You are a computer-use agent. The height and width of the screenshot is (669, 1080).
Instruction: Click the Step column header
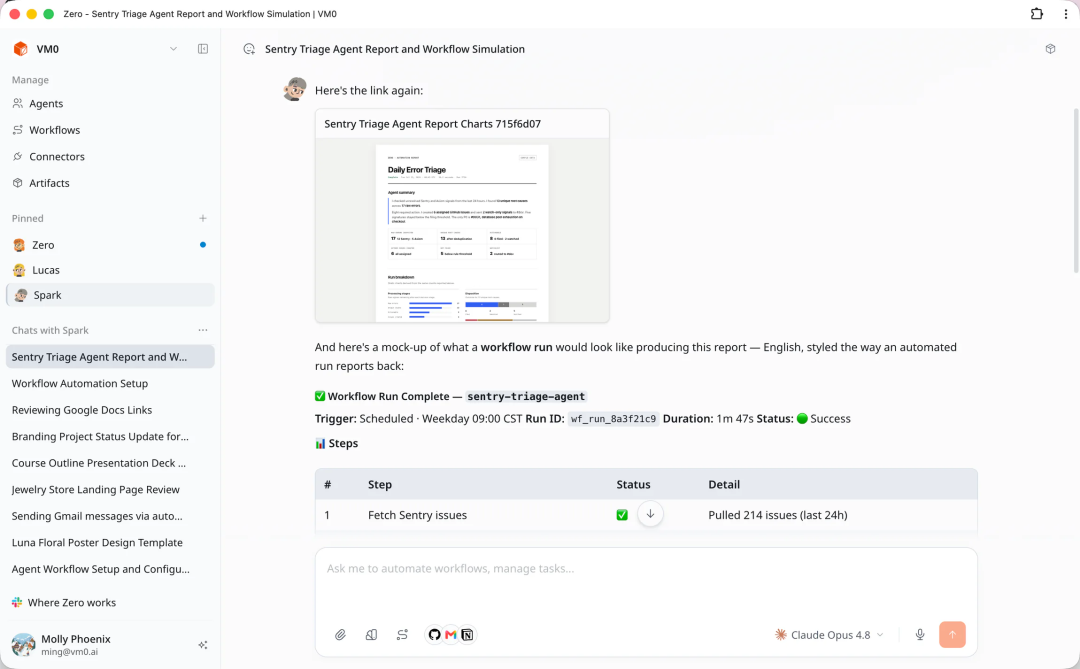tap(380, 485)
